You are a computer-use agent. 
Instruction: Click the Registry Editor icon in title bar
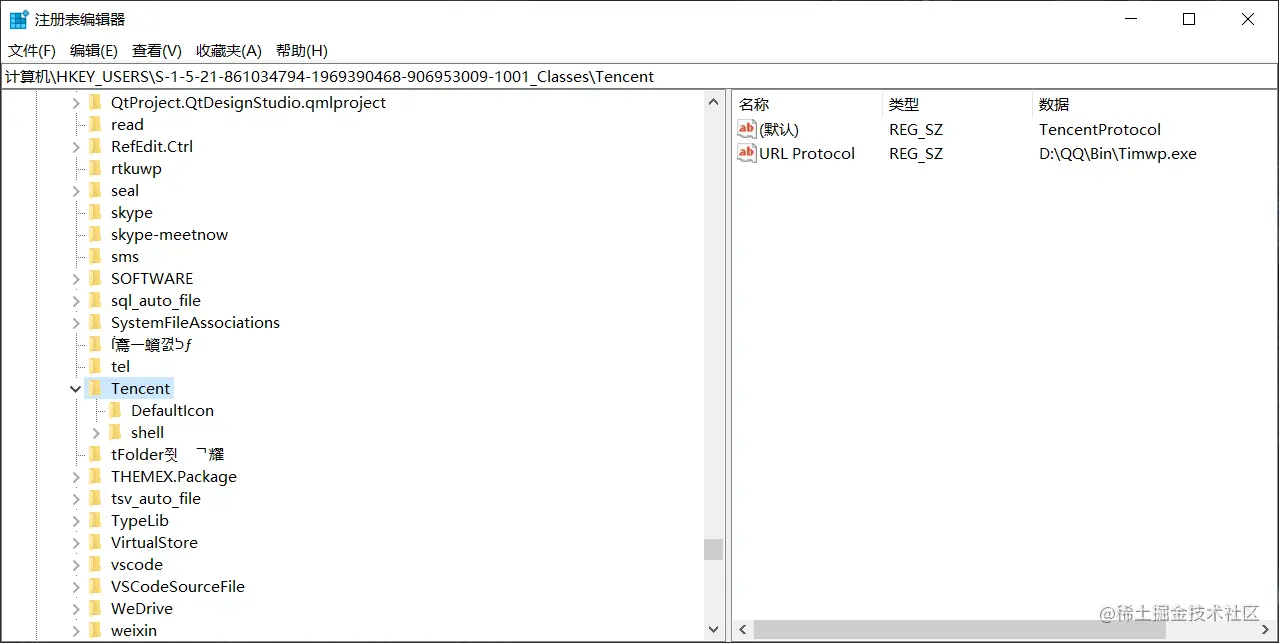click(x=16, y=18)
